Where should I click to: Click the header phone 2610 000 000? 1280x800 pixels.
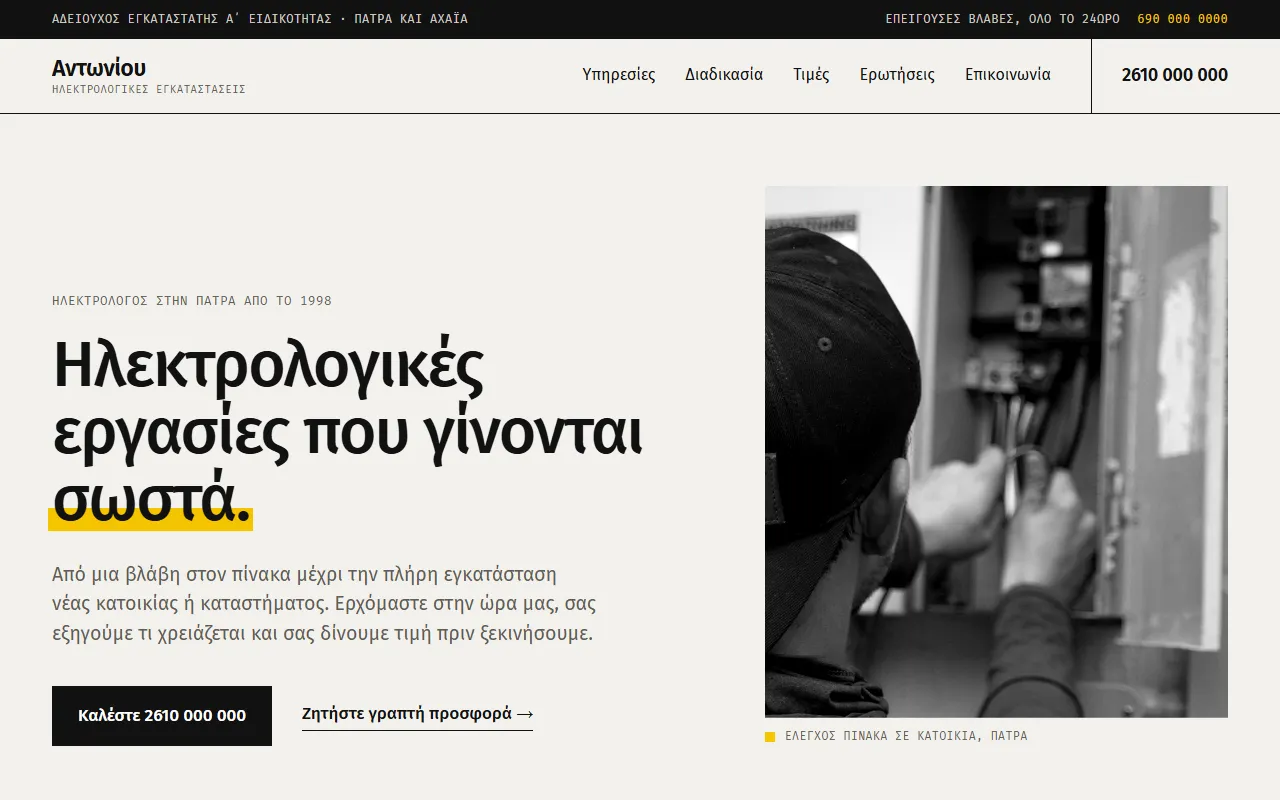pos(1175,75)
